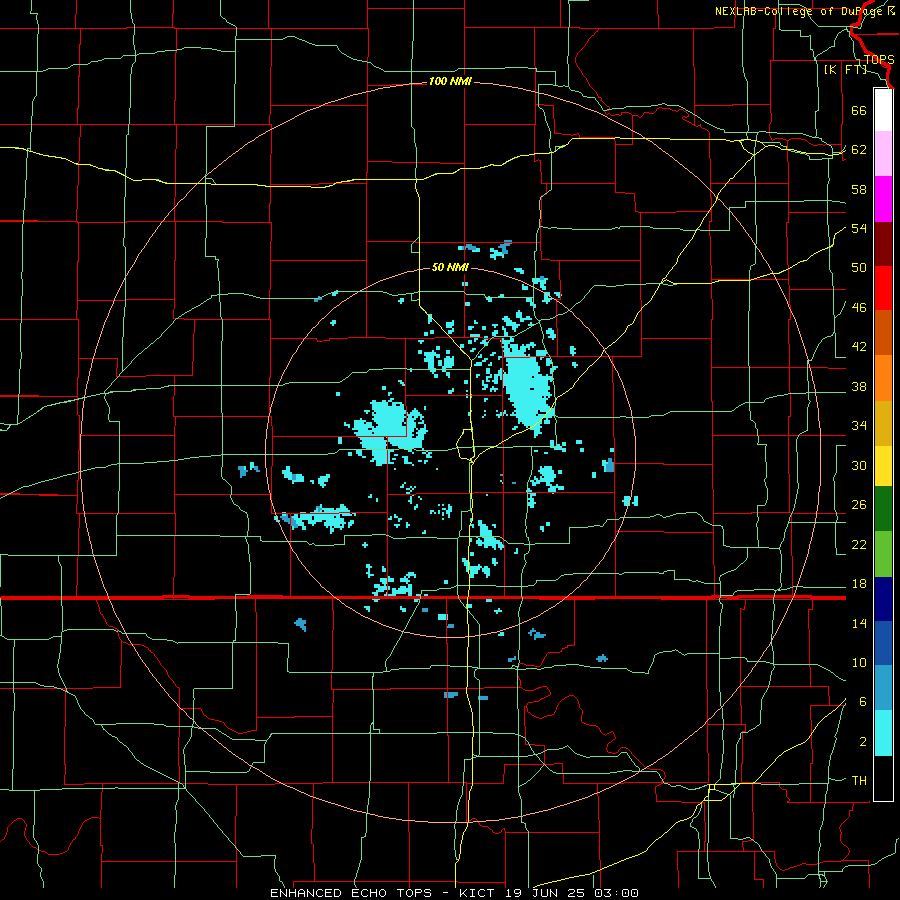Click the '26' legend value
900x900 pixels.
coord(859,505)
